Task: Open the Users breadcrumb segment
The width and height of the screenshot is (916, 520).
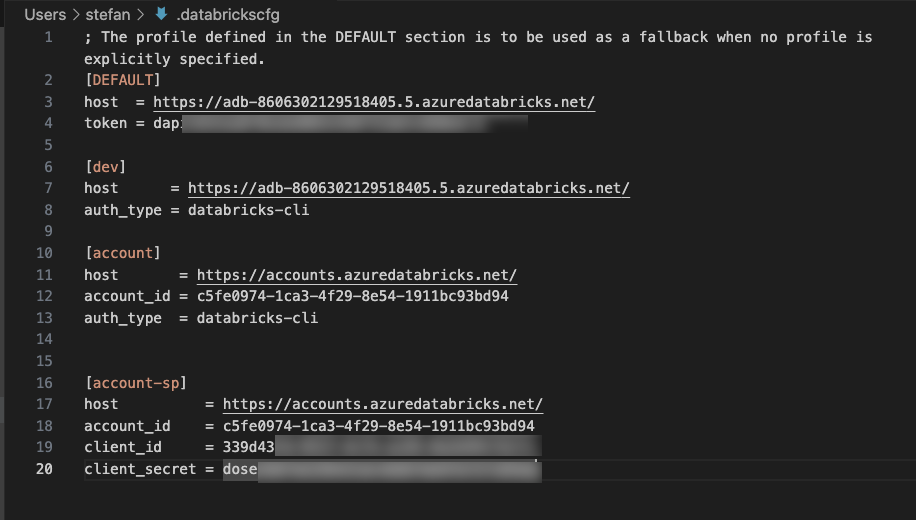Action: [x=45, y=15]
